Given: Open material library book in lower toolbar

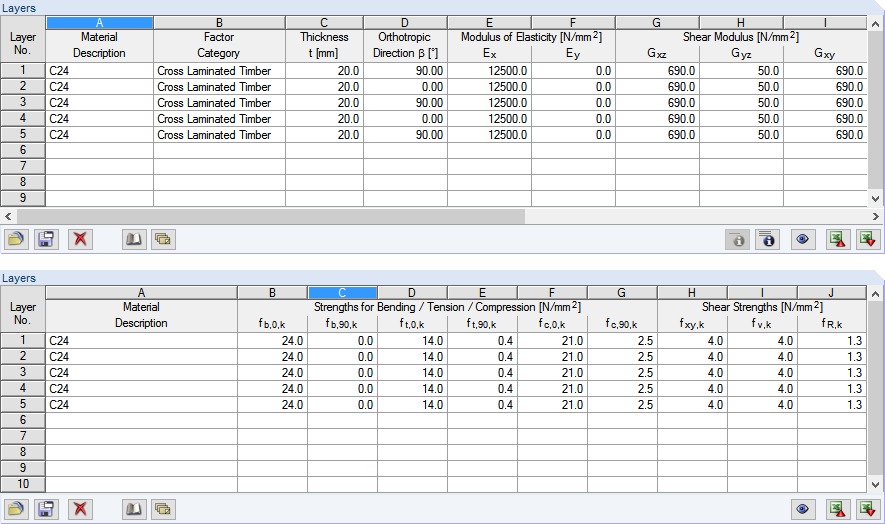Looking at the screenshot, I should (134, 509).
